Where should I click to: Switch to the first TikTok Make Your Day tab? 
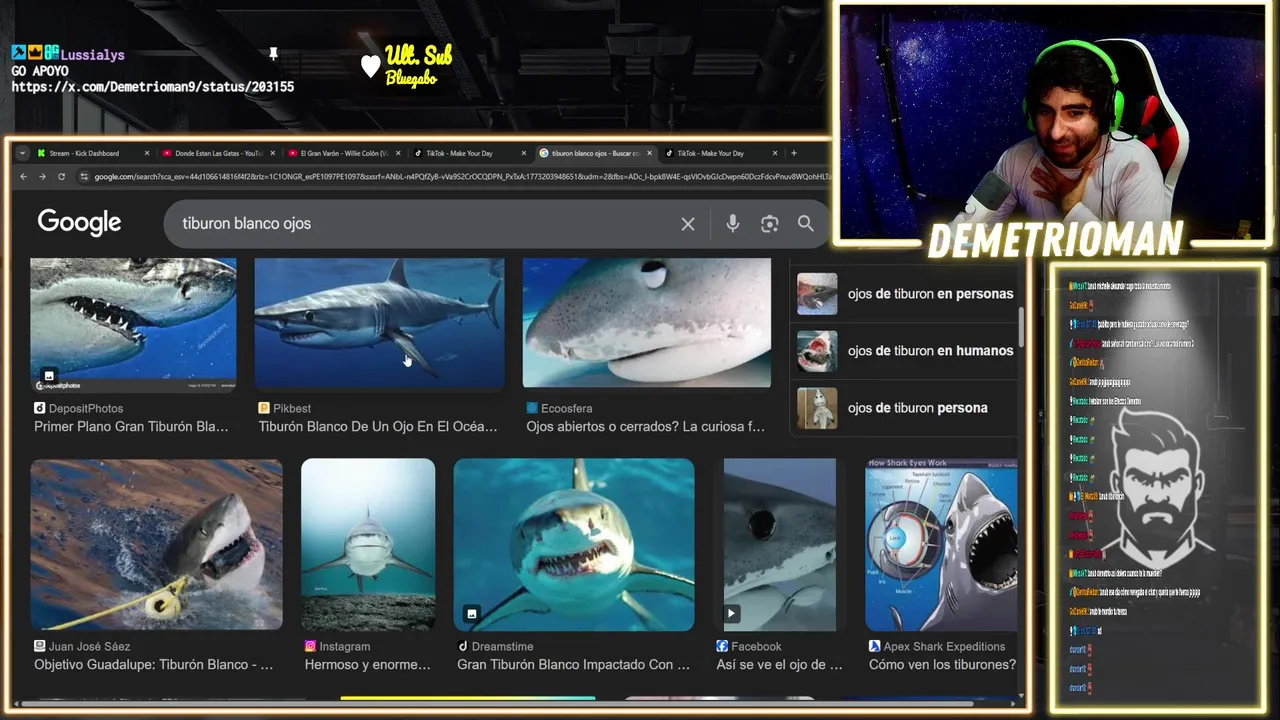pos(459,153)
